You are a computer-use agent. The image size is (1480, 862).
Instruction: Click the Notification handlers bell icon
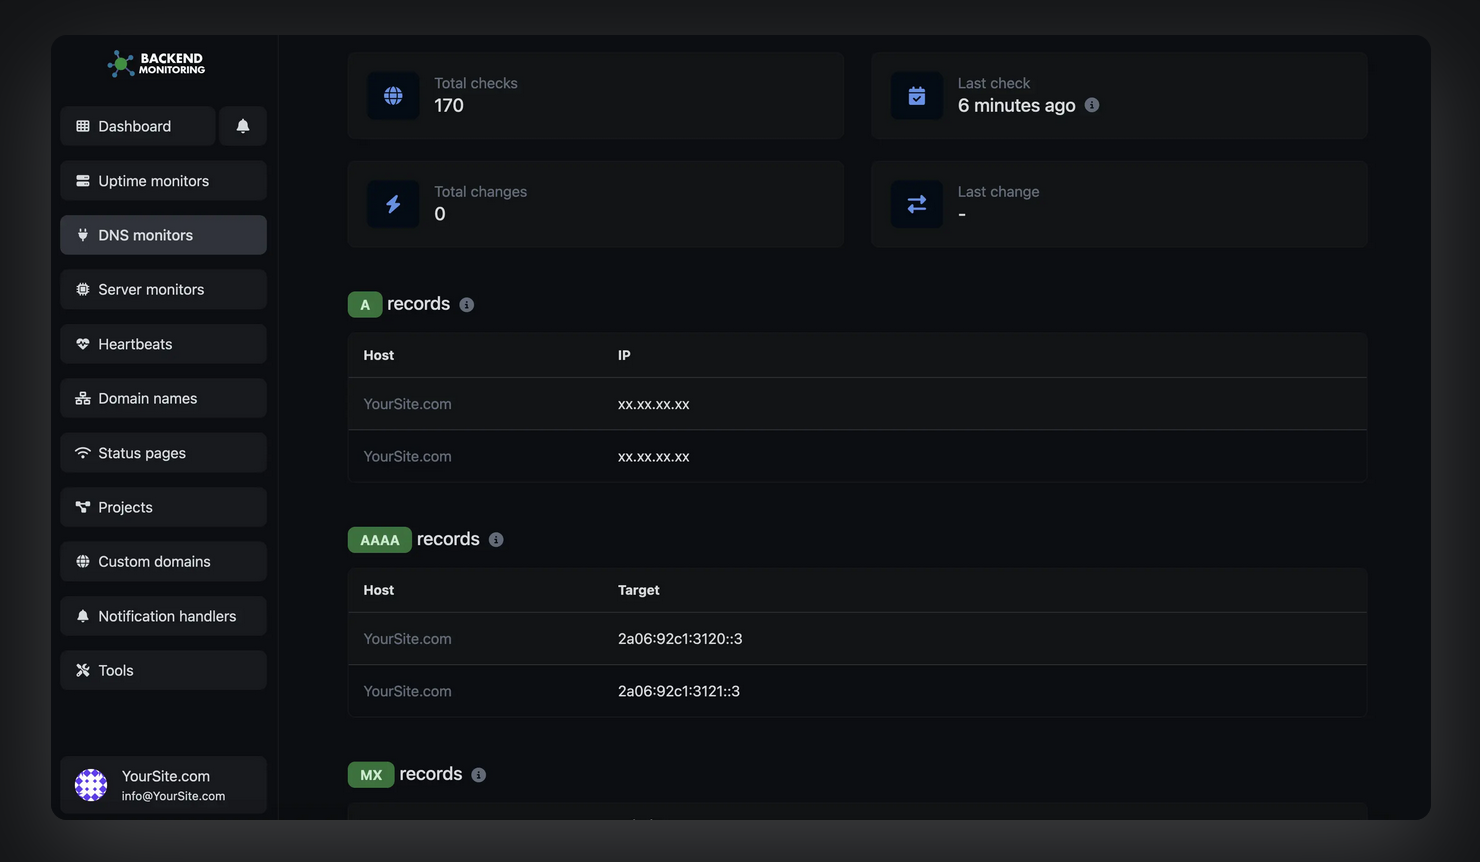(83, 616)
